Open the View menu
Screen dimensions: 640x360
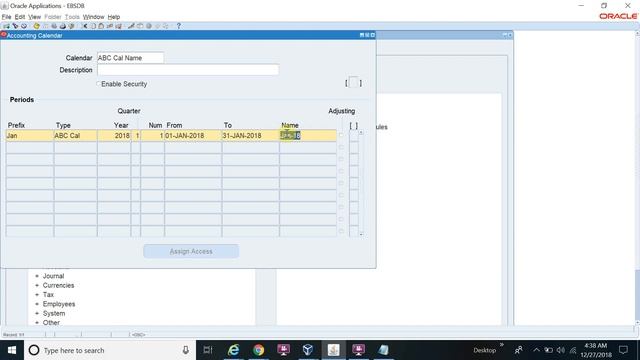(34, 17)
